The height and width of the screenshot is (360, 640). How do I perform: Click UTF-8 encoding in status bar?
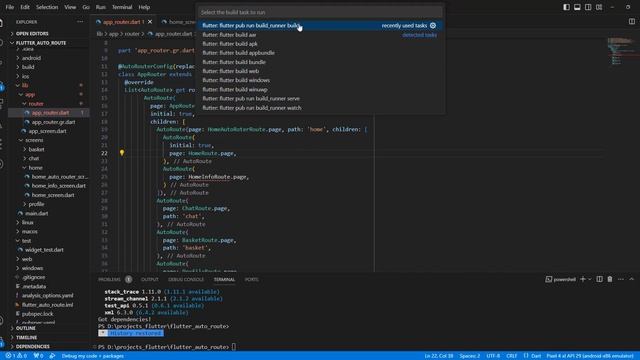click(x=493, y=356)
